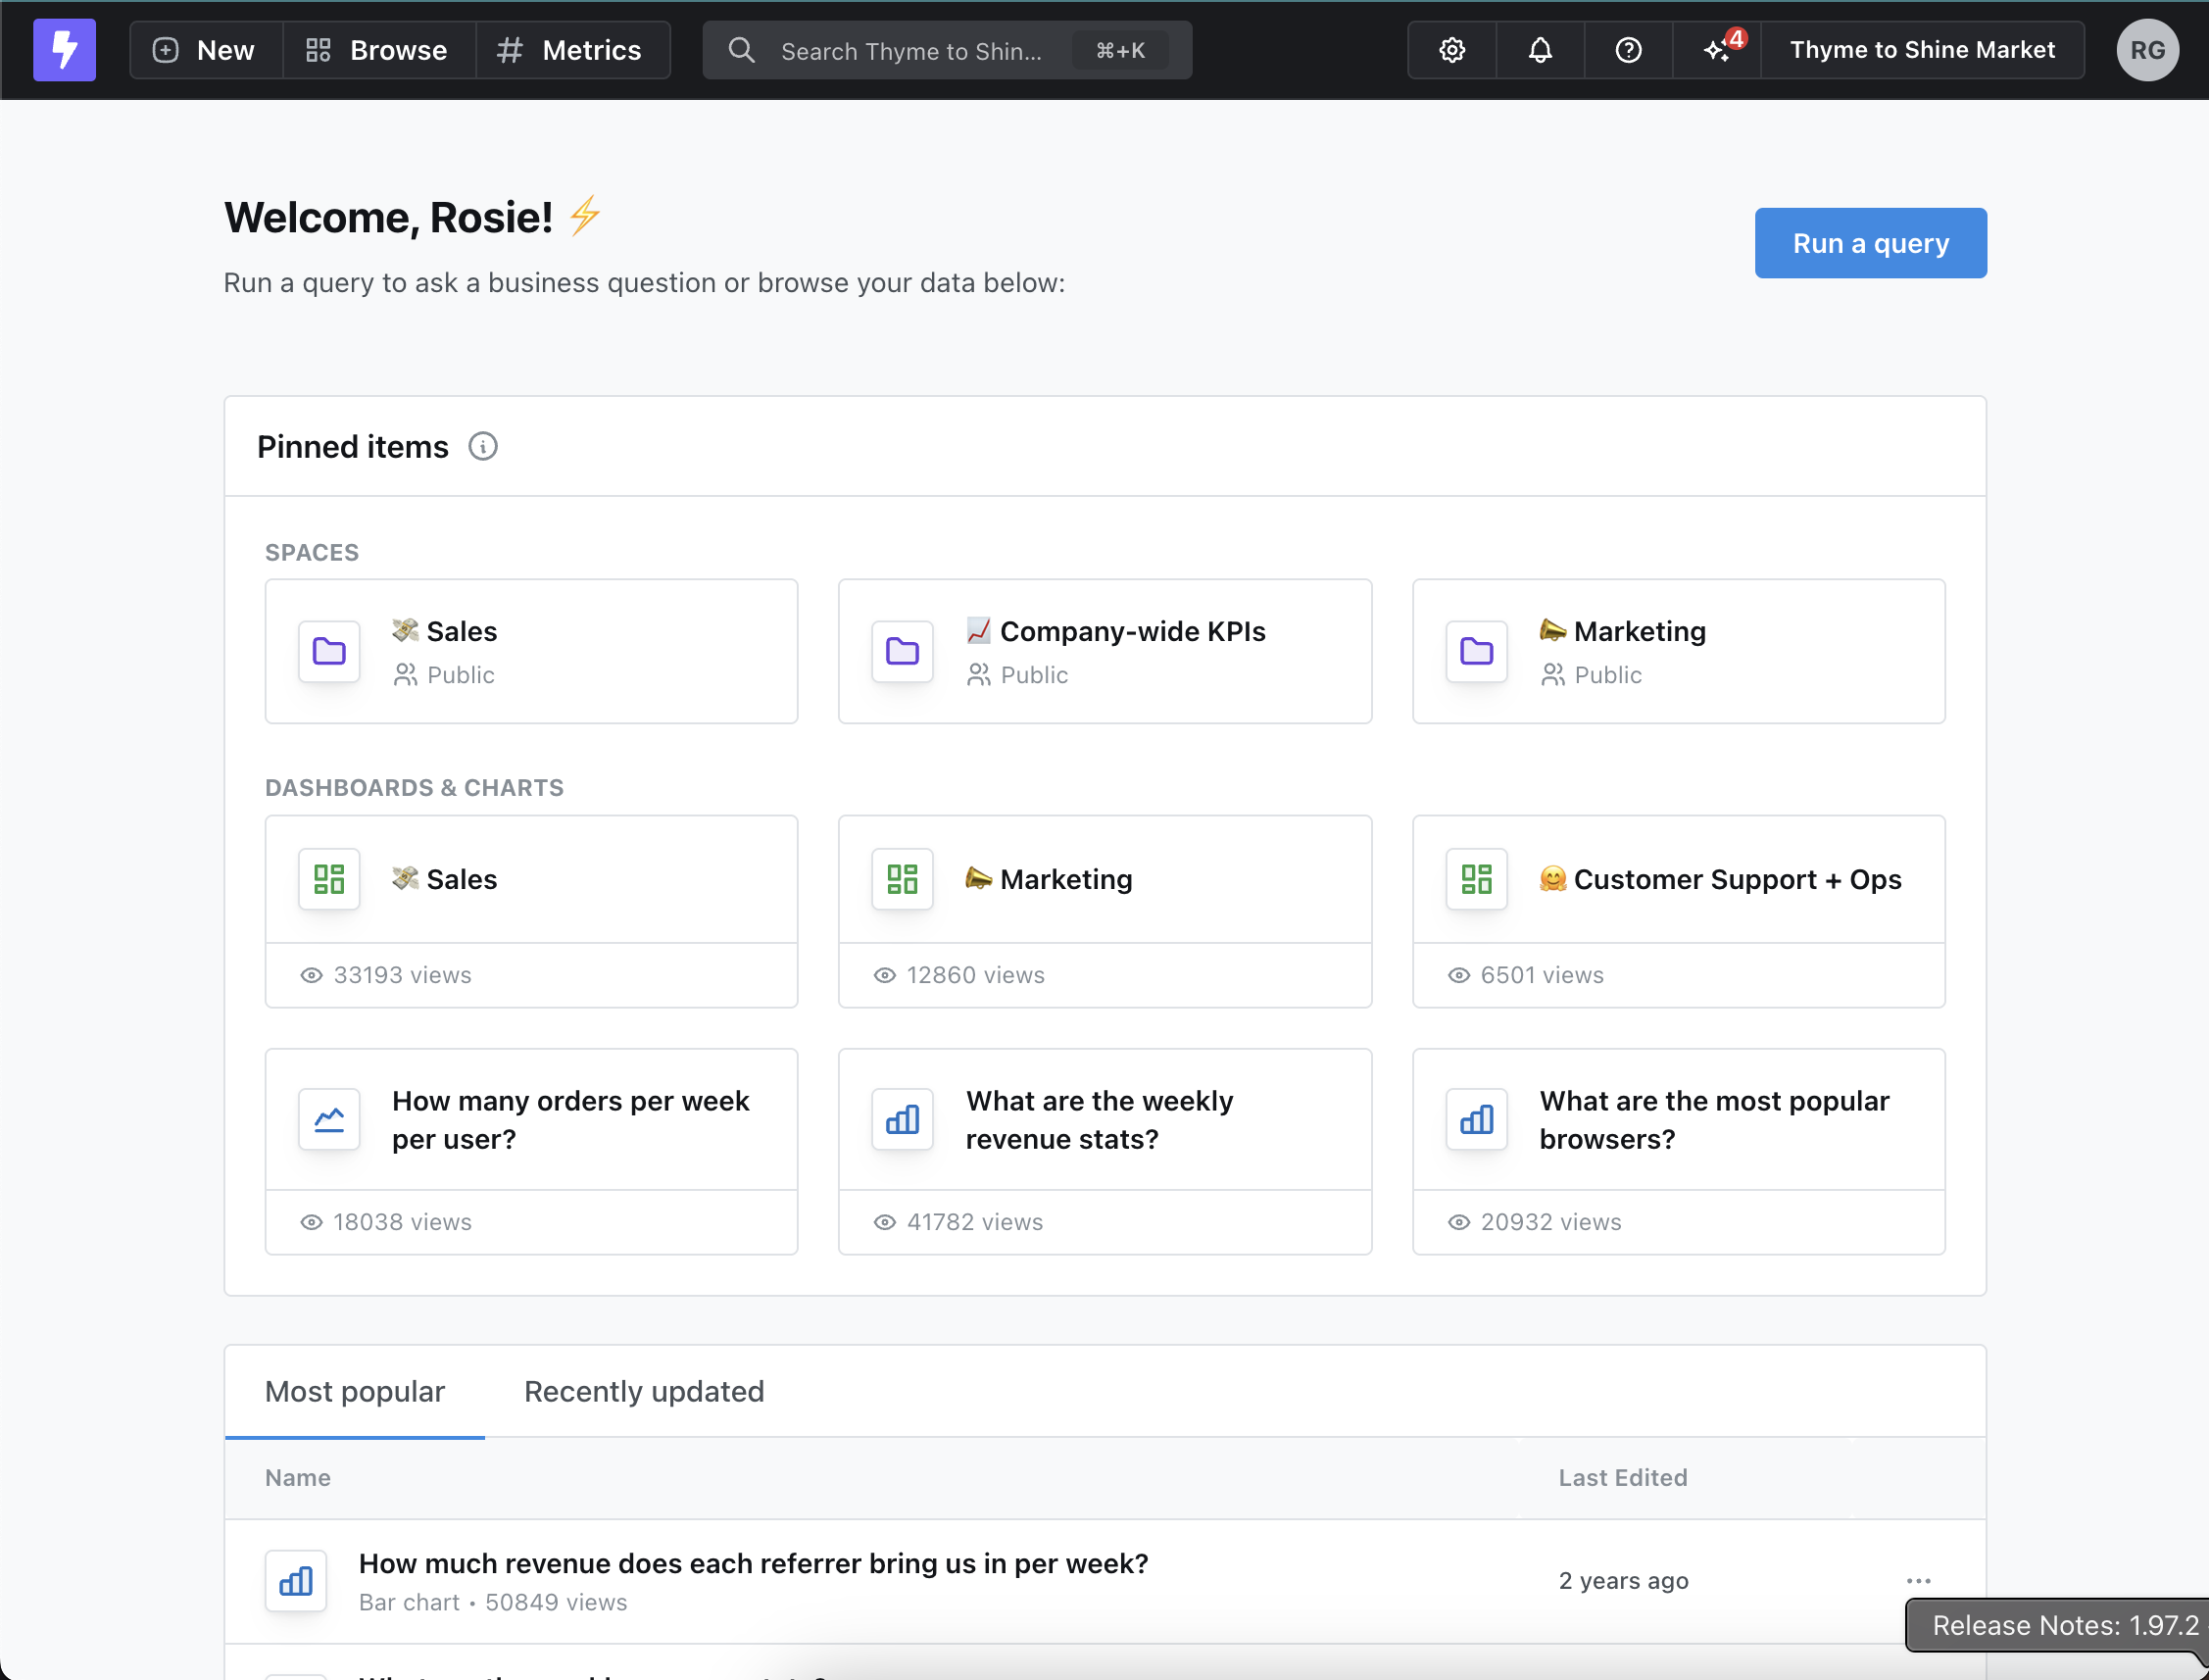Viewport: 2209px width, 1680px height.
Task: Open Metrics in the top navigation
Action: [x=571, y=50]
